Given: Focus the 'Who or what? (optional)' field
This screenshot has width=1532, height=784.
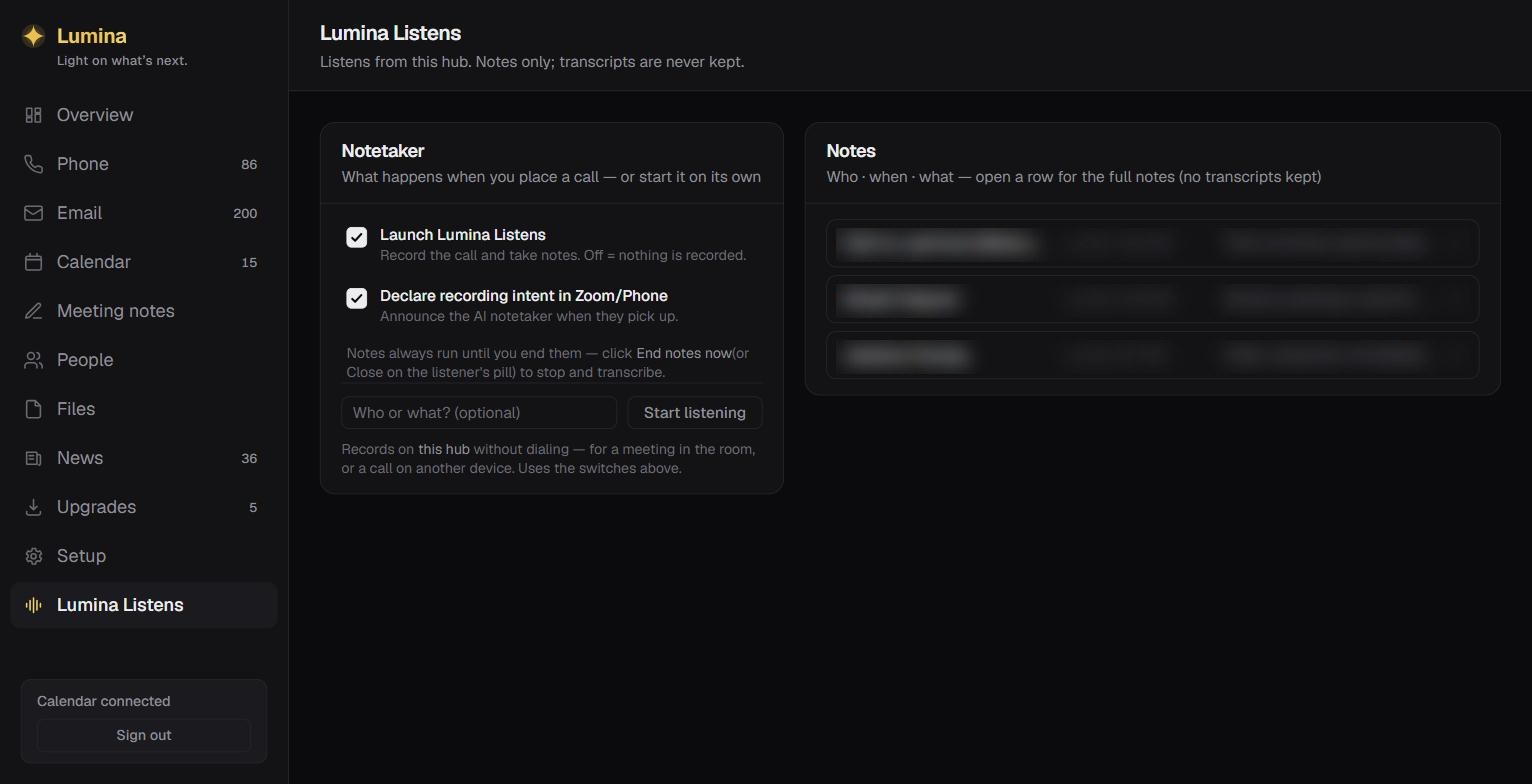Looking at the screenshot, I should click(479, 413).
